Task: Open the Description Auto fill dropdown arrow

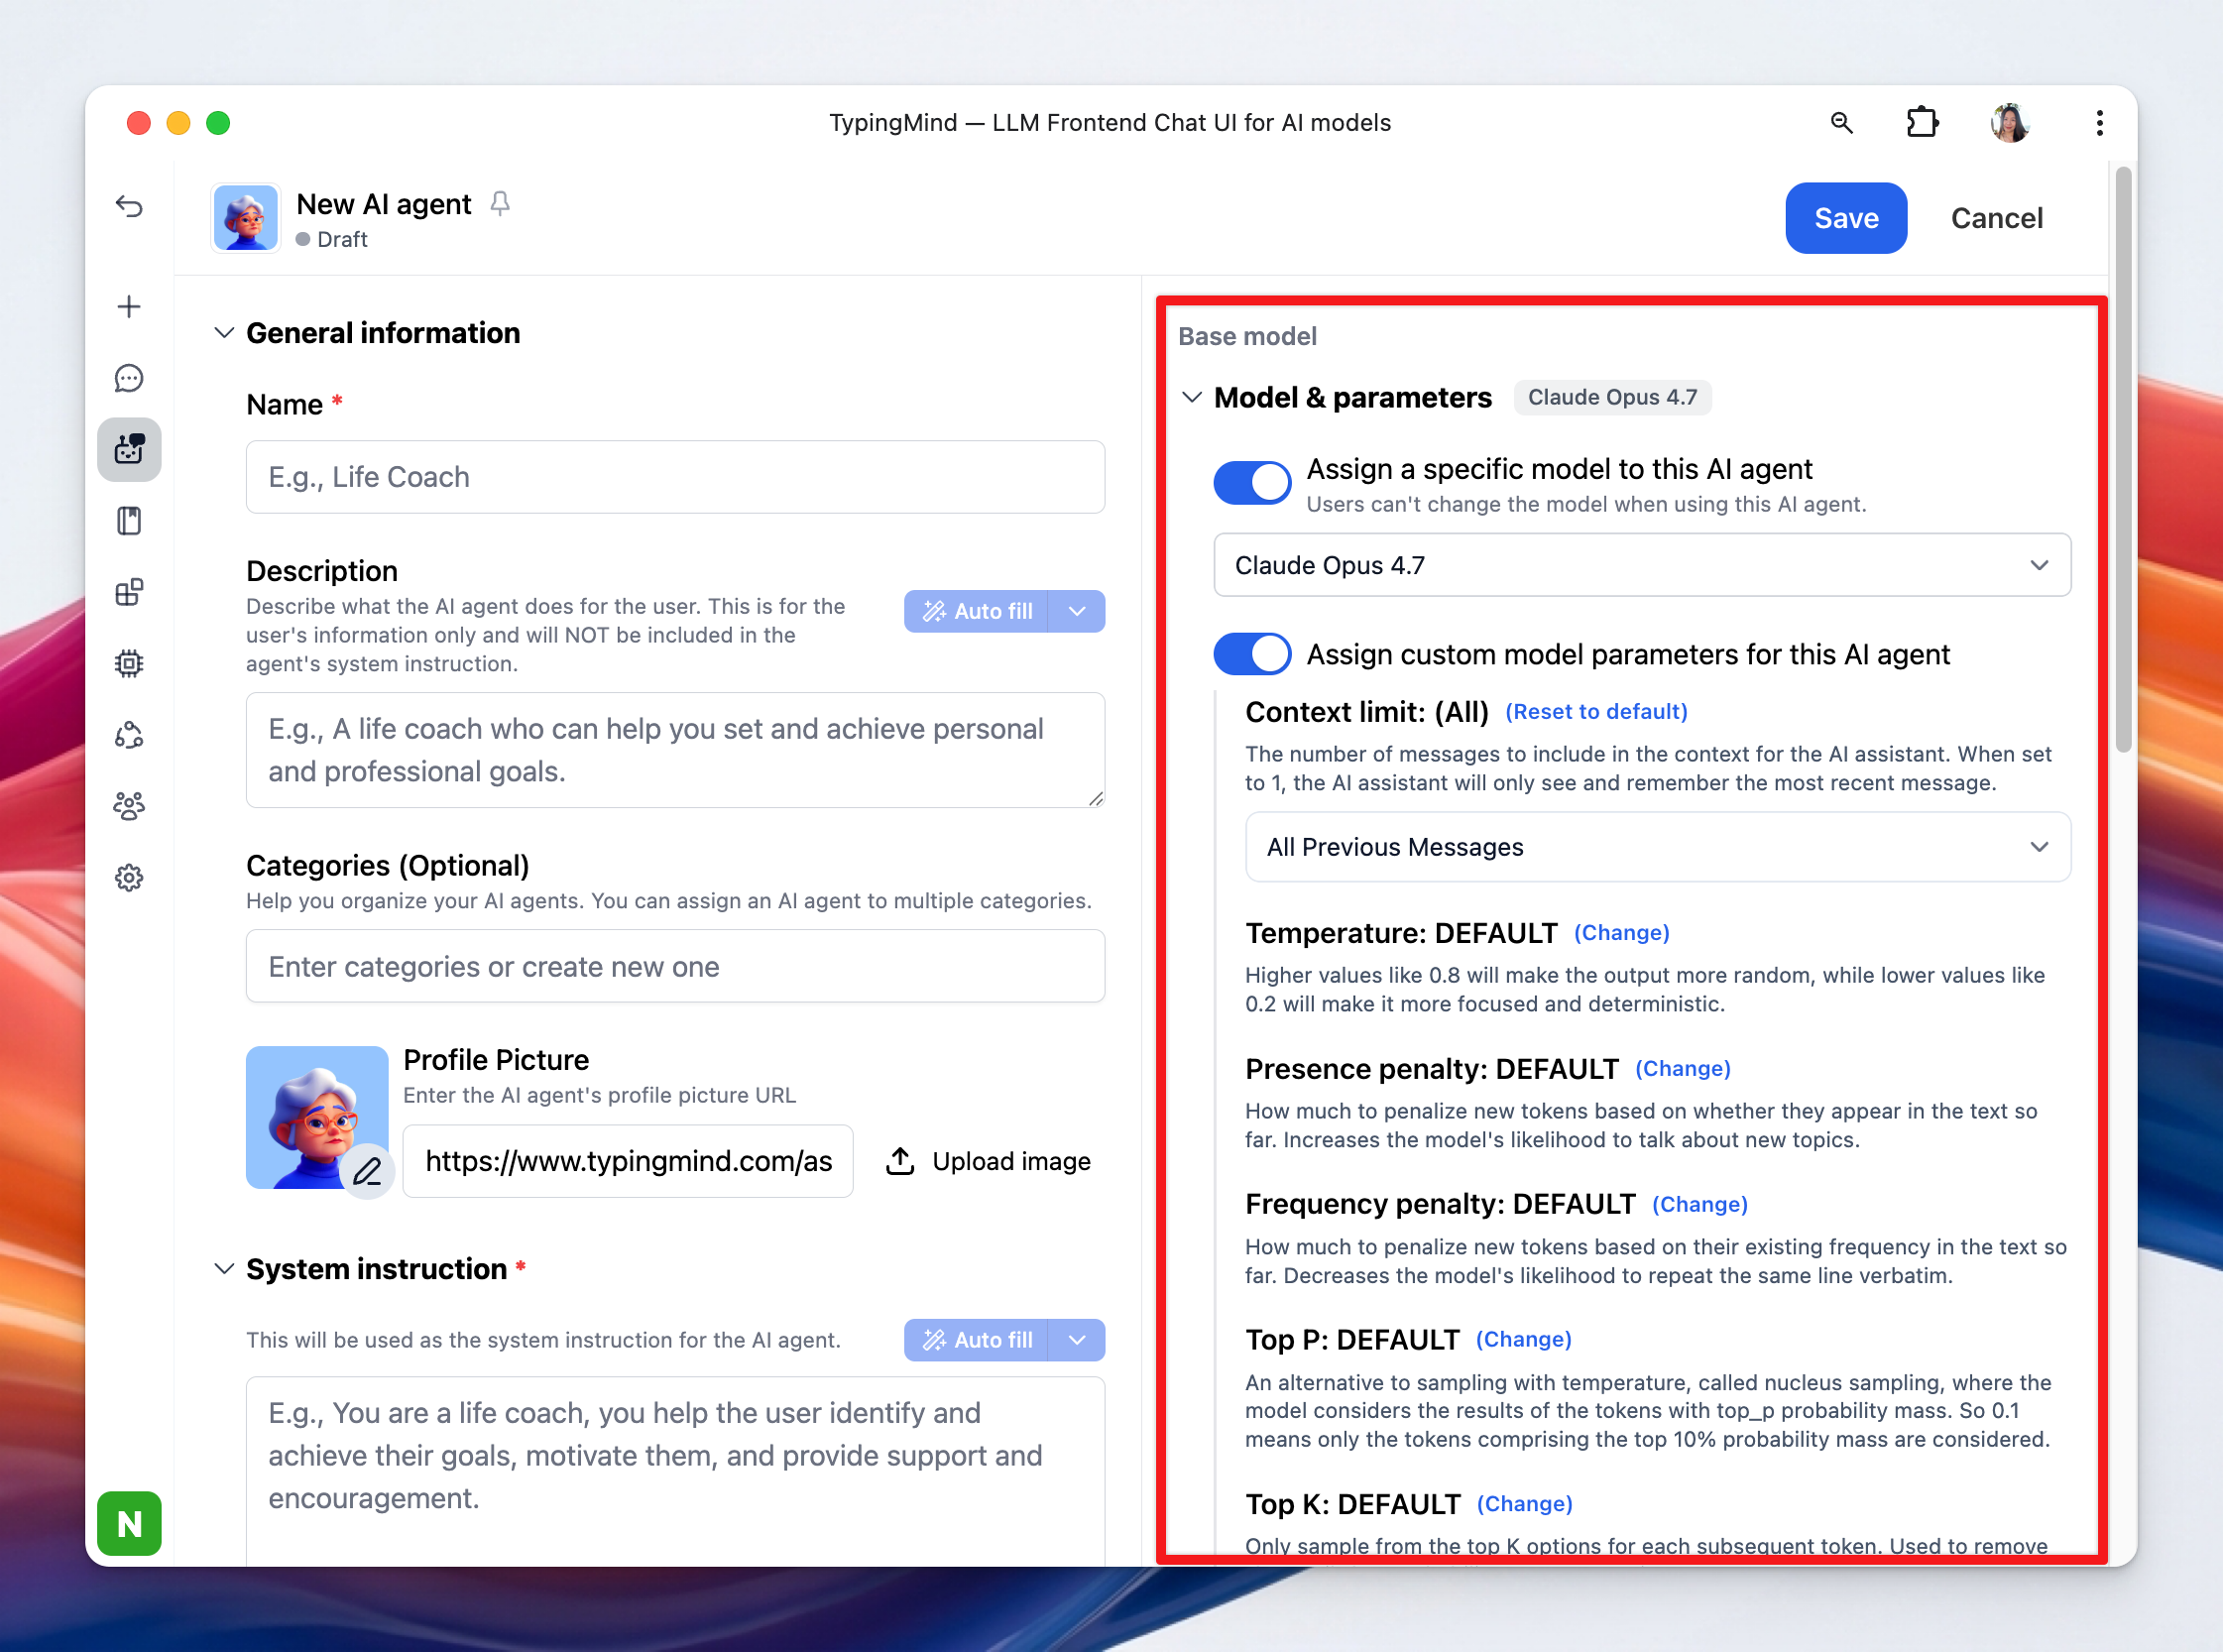Action: [x=1077, y=611]
